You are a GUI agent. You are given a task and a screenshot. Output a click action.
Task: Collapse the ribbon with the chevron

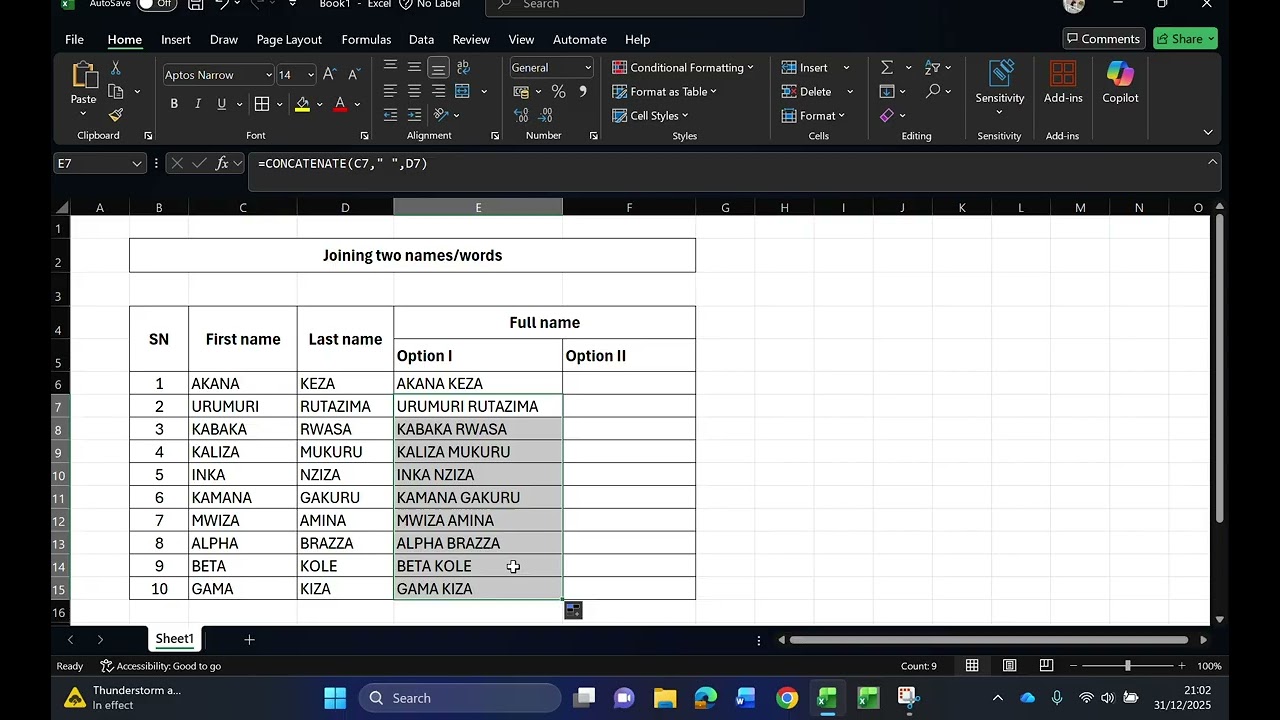coord(1208,132)
